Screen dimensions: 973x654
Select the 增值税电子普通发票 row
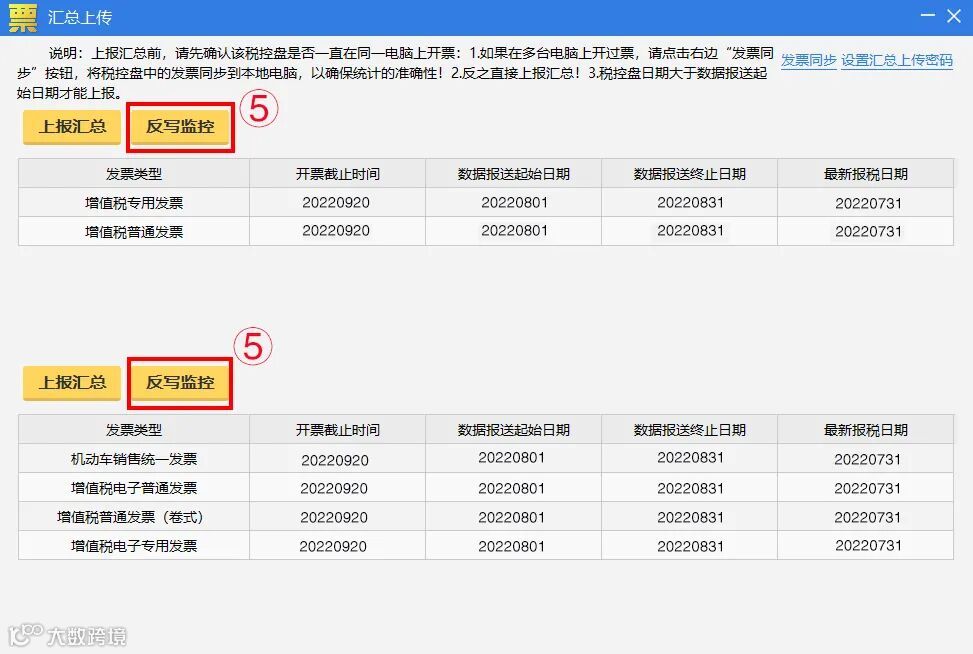click(x=133, y=488)
